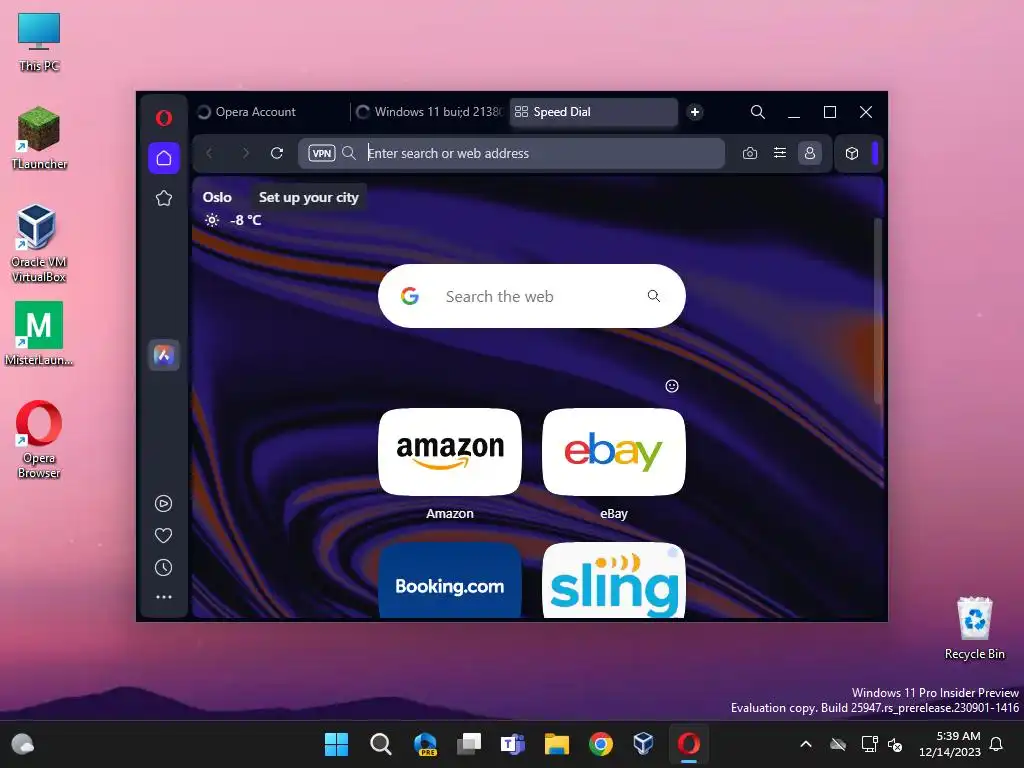Select the Opera Browser desktop shortcut
This screenshot has height=768, width=1024.
(x=39, y=439)
